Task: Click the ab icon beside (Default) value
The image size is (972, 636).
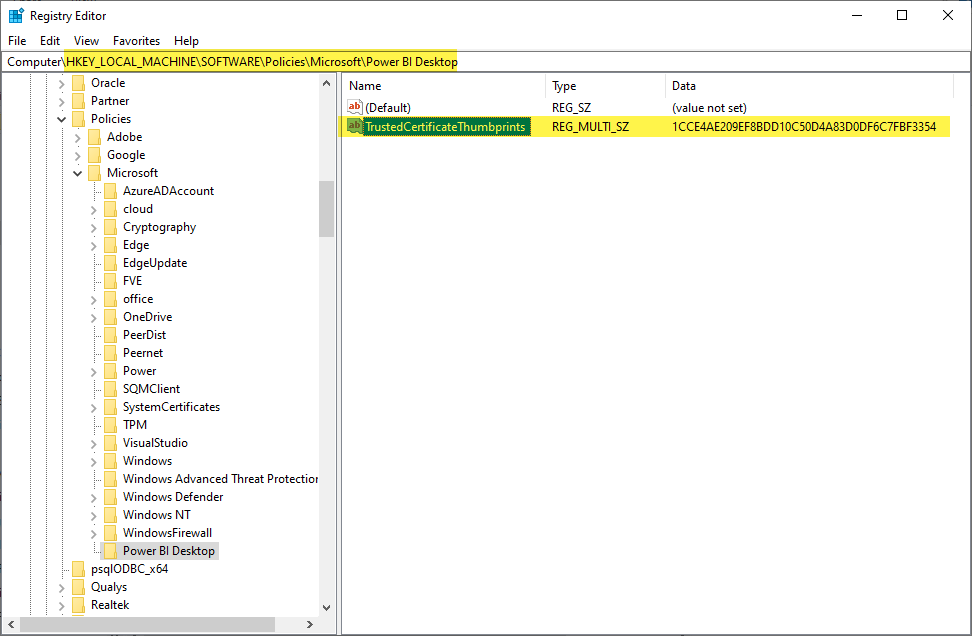Action: click(x=355, y=107)
